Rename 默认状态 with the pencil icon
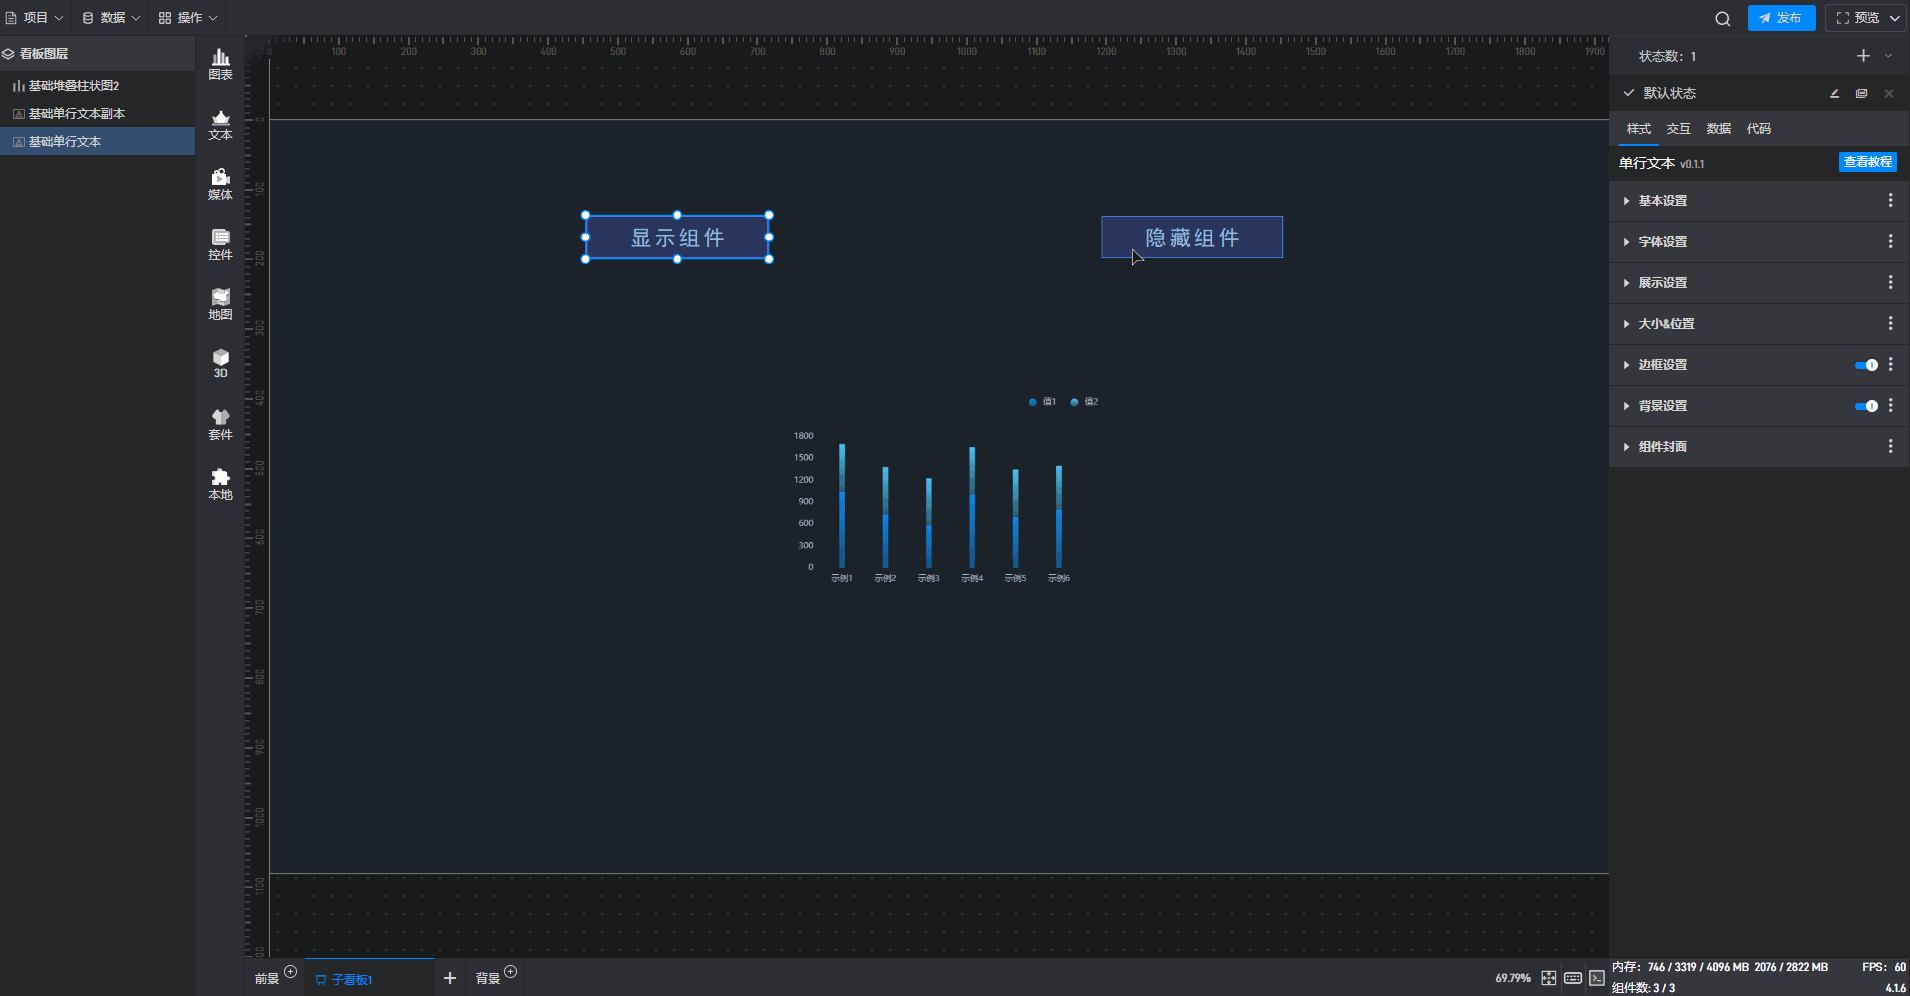The height and width of the screenshot is (996, 1910). click(x=1834, y=93)
